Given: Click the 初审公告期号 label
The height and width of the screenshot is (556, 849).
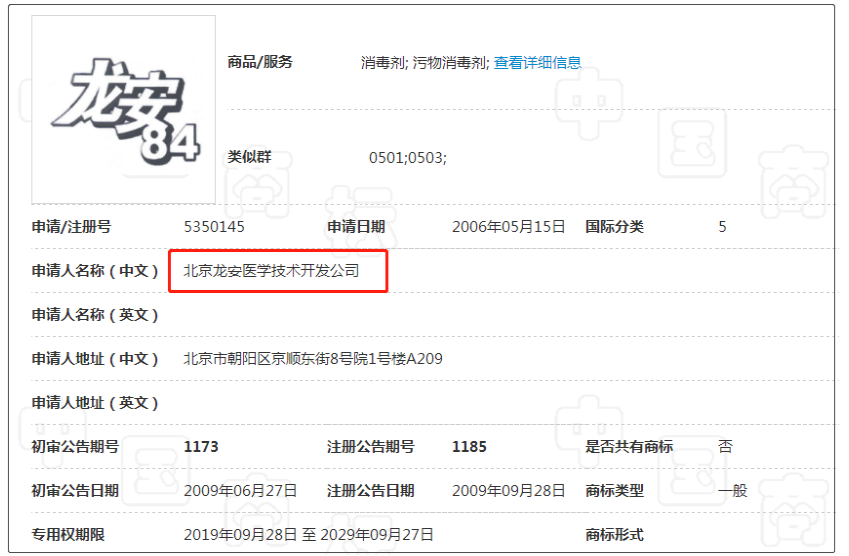Looking at the screenshot, I should click(75, 447).
